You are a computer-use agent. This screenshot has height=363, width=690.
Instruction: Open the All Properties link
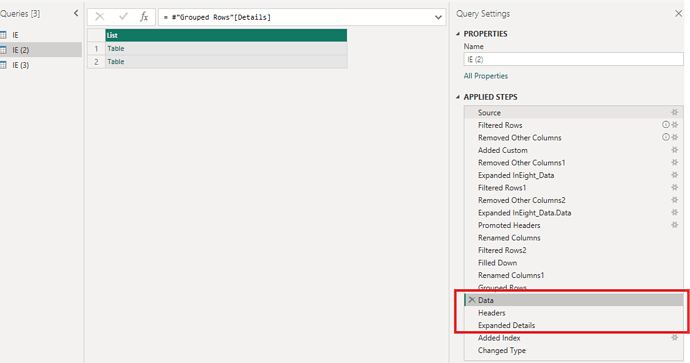click(486, 76)
